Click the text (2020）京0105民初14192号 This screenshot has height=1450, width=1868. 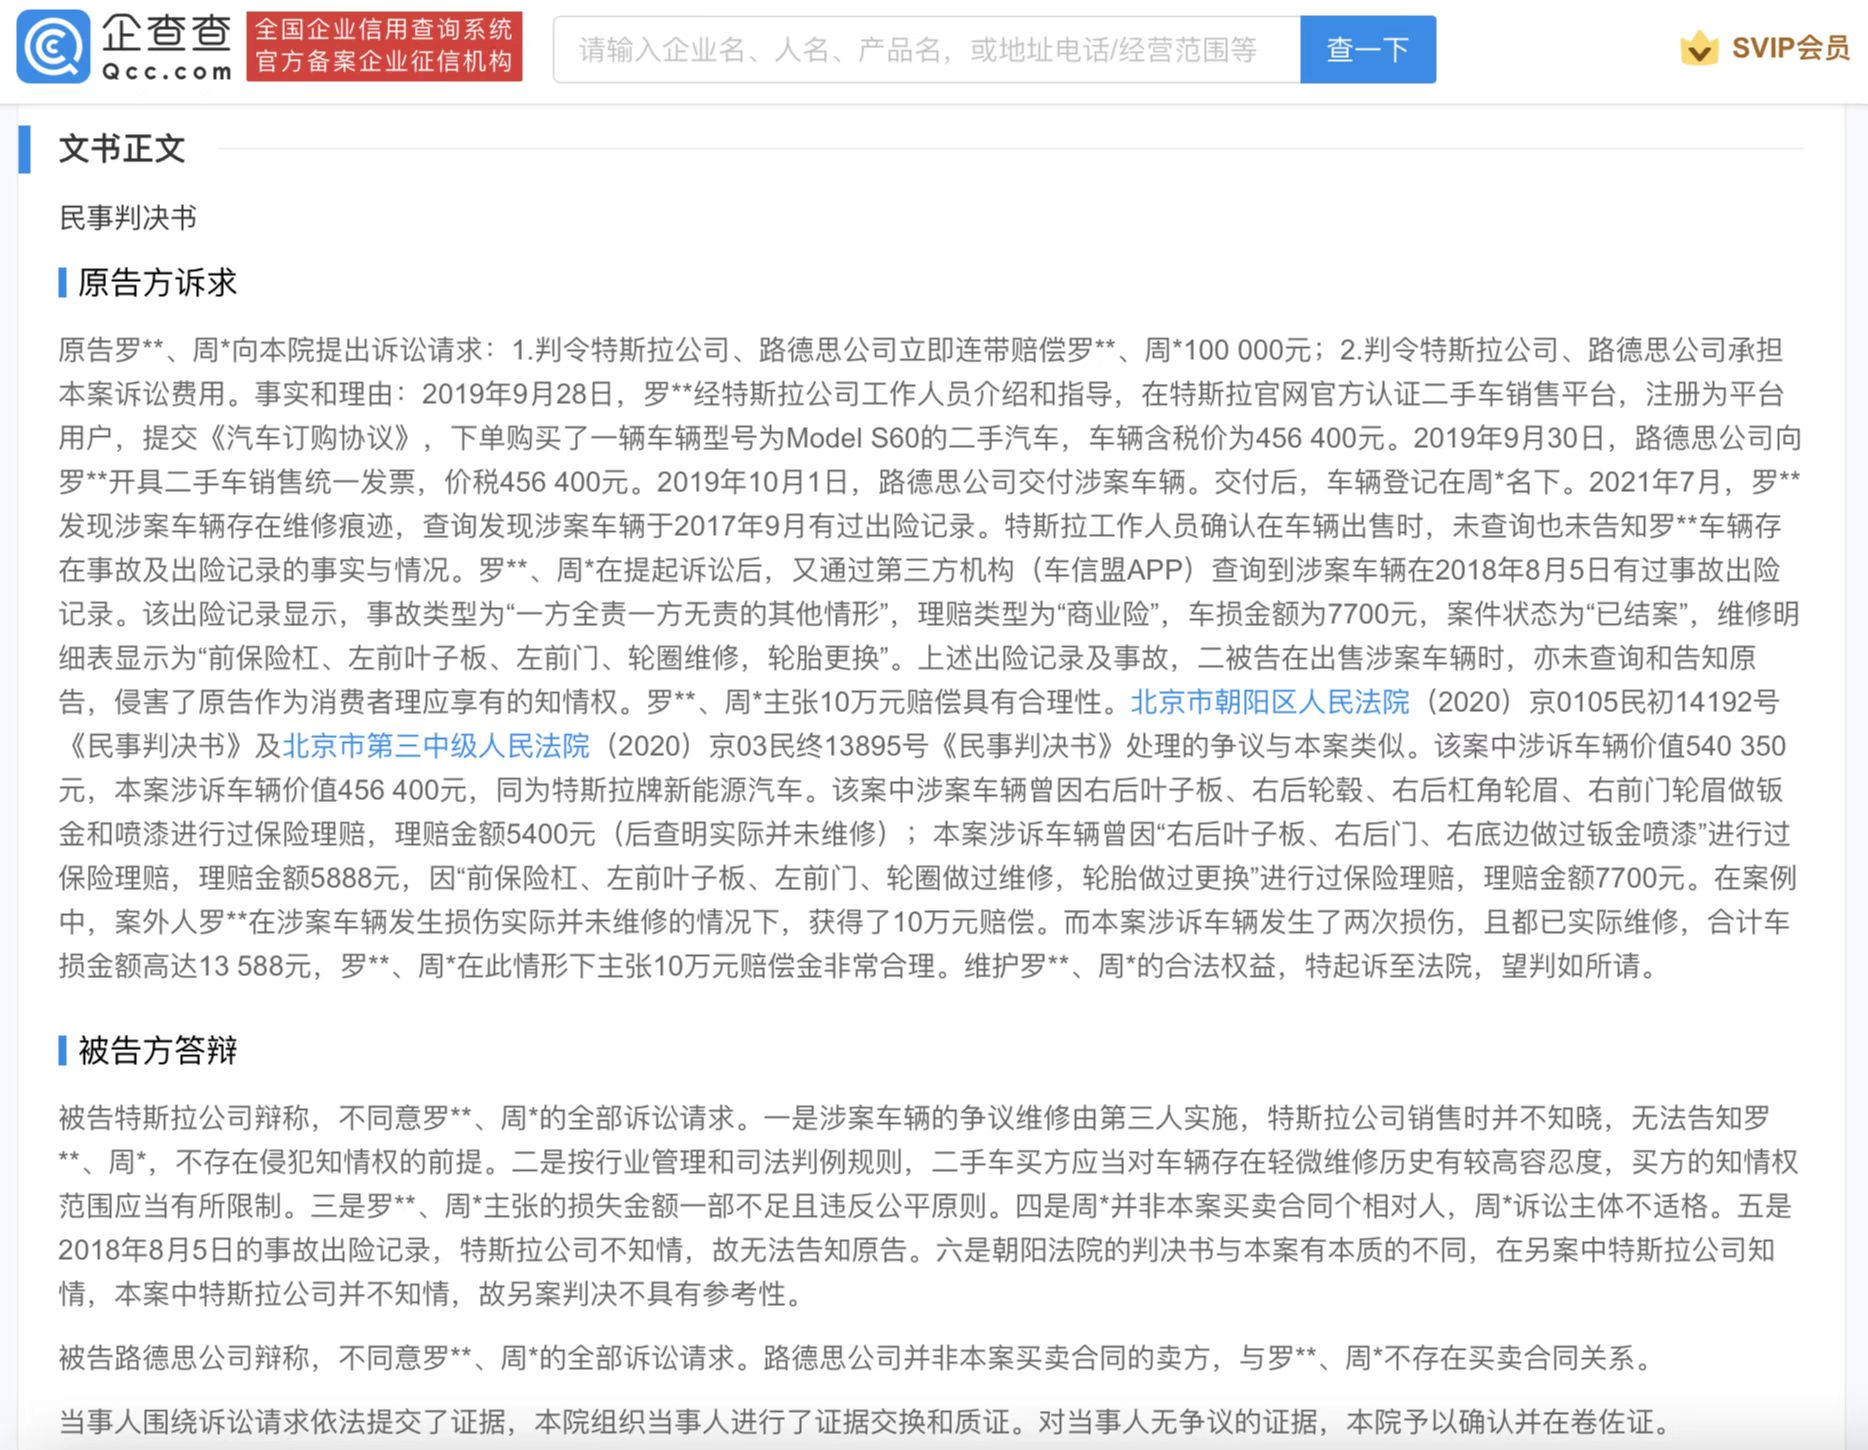click(1600, 702)
